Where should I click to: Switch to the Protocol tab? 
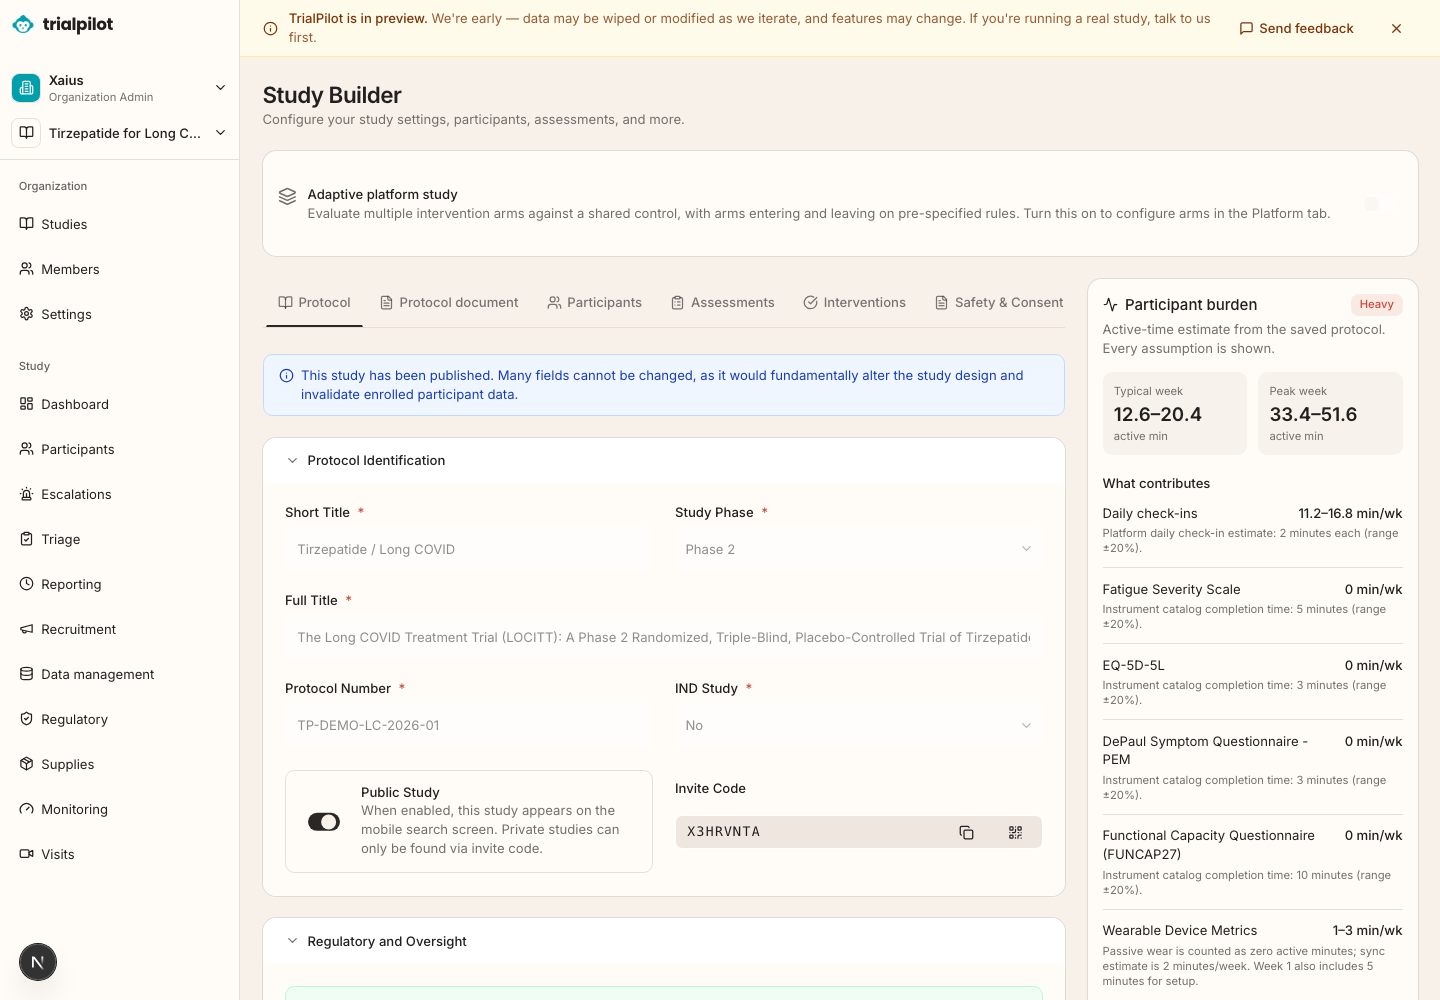point(314,303)
